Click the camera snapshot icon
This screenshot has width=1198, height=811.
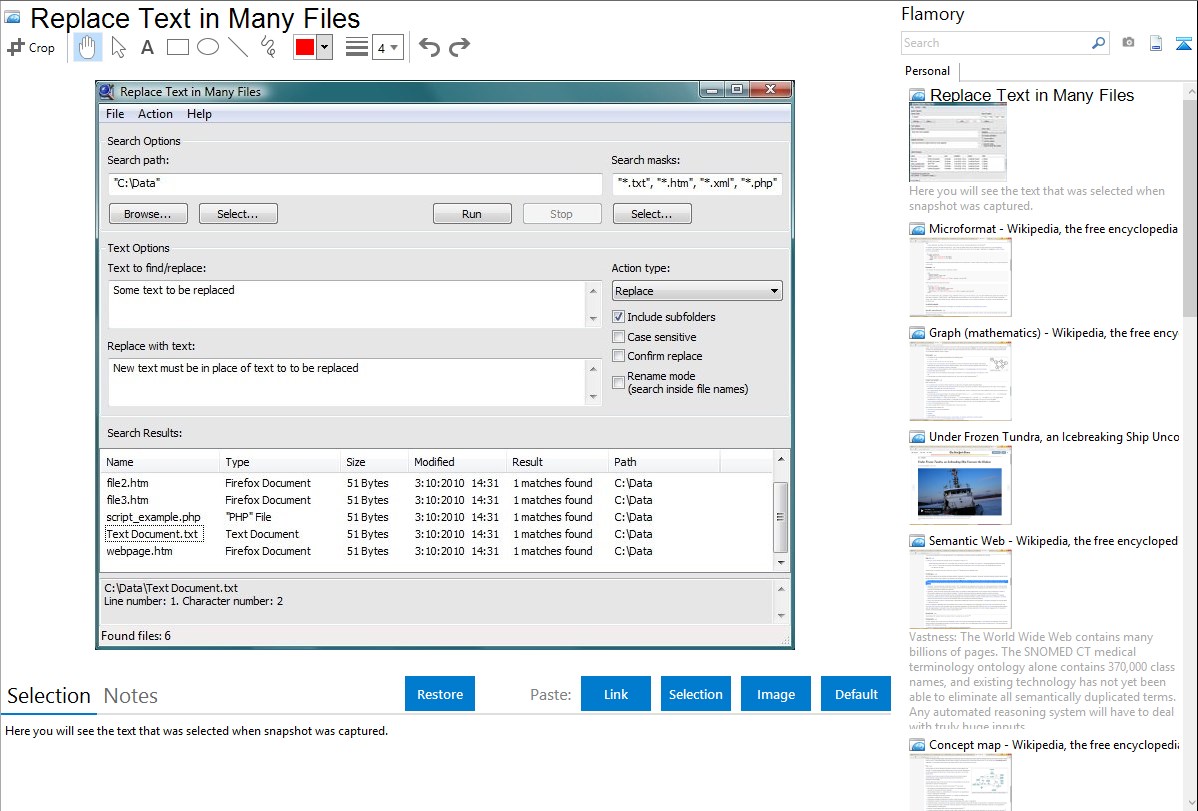point(1128,43)
